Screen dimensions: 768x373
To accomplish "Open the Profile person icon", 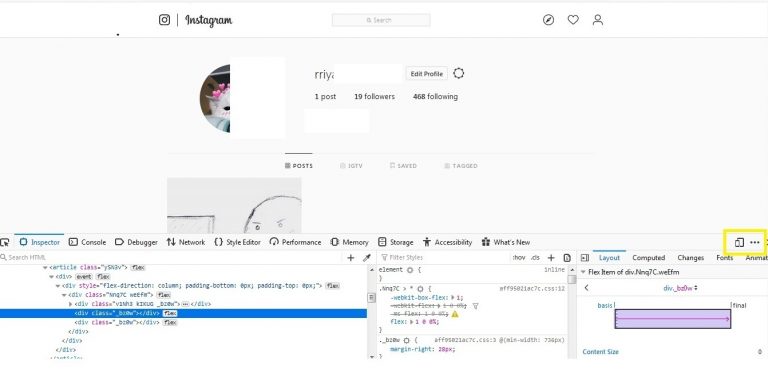I will click(598, 20).
